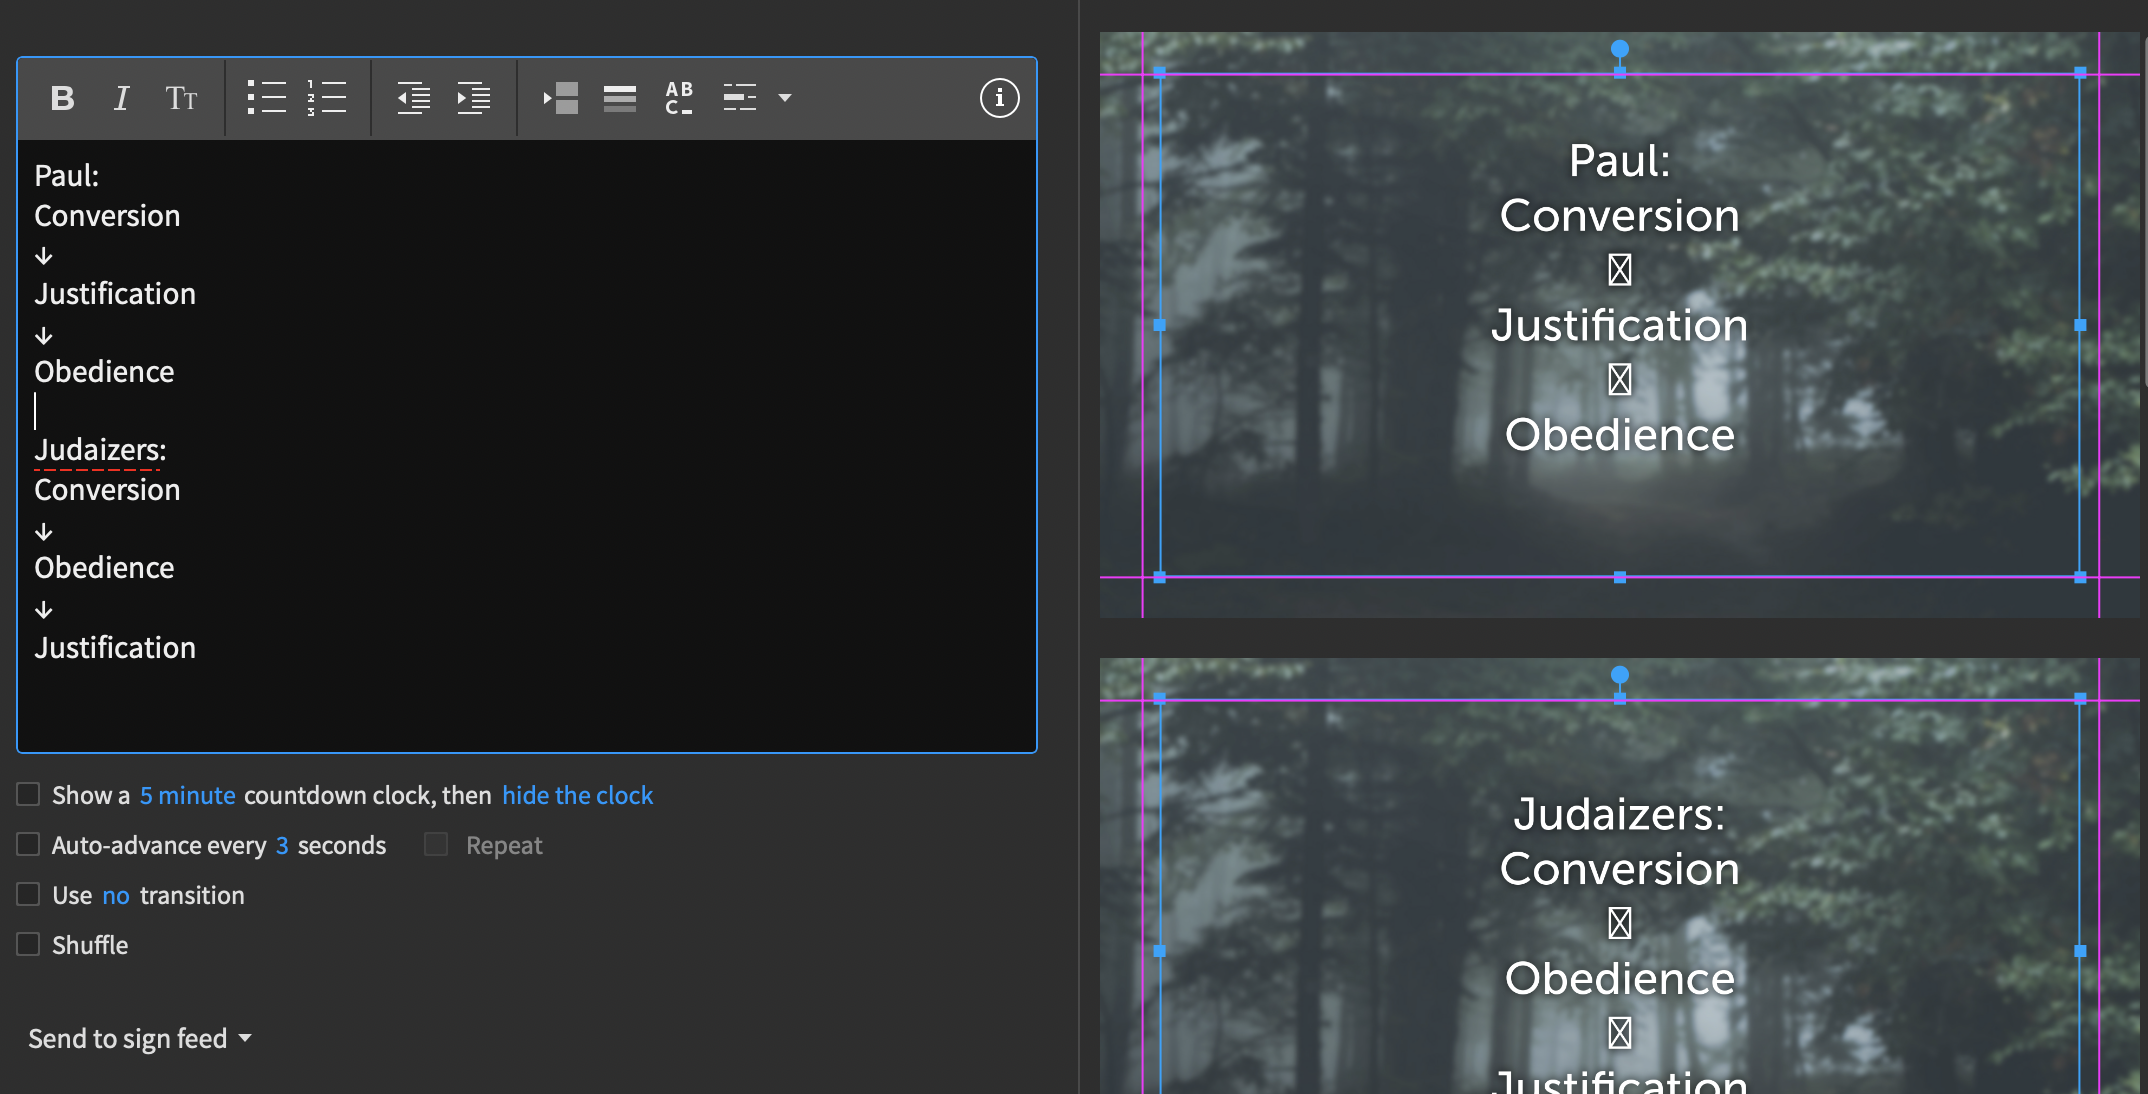The image size is (2148, 1094).
Task: Expand the last toolbar icon's dropdown arrow
Action: pyautogui.click(x=785, y=98)
